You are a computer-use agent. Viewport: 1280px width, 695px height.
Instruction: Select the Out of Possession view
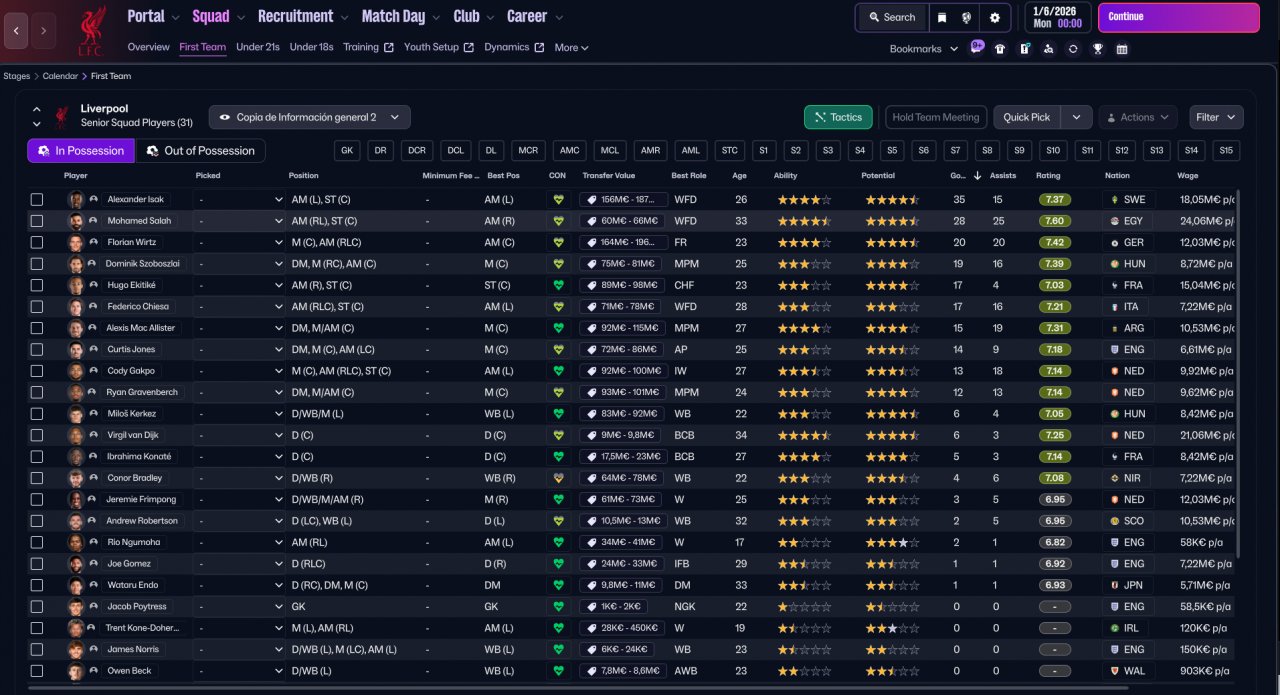200,150
